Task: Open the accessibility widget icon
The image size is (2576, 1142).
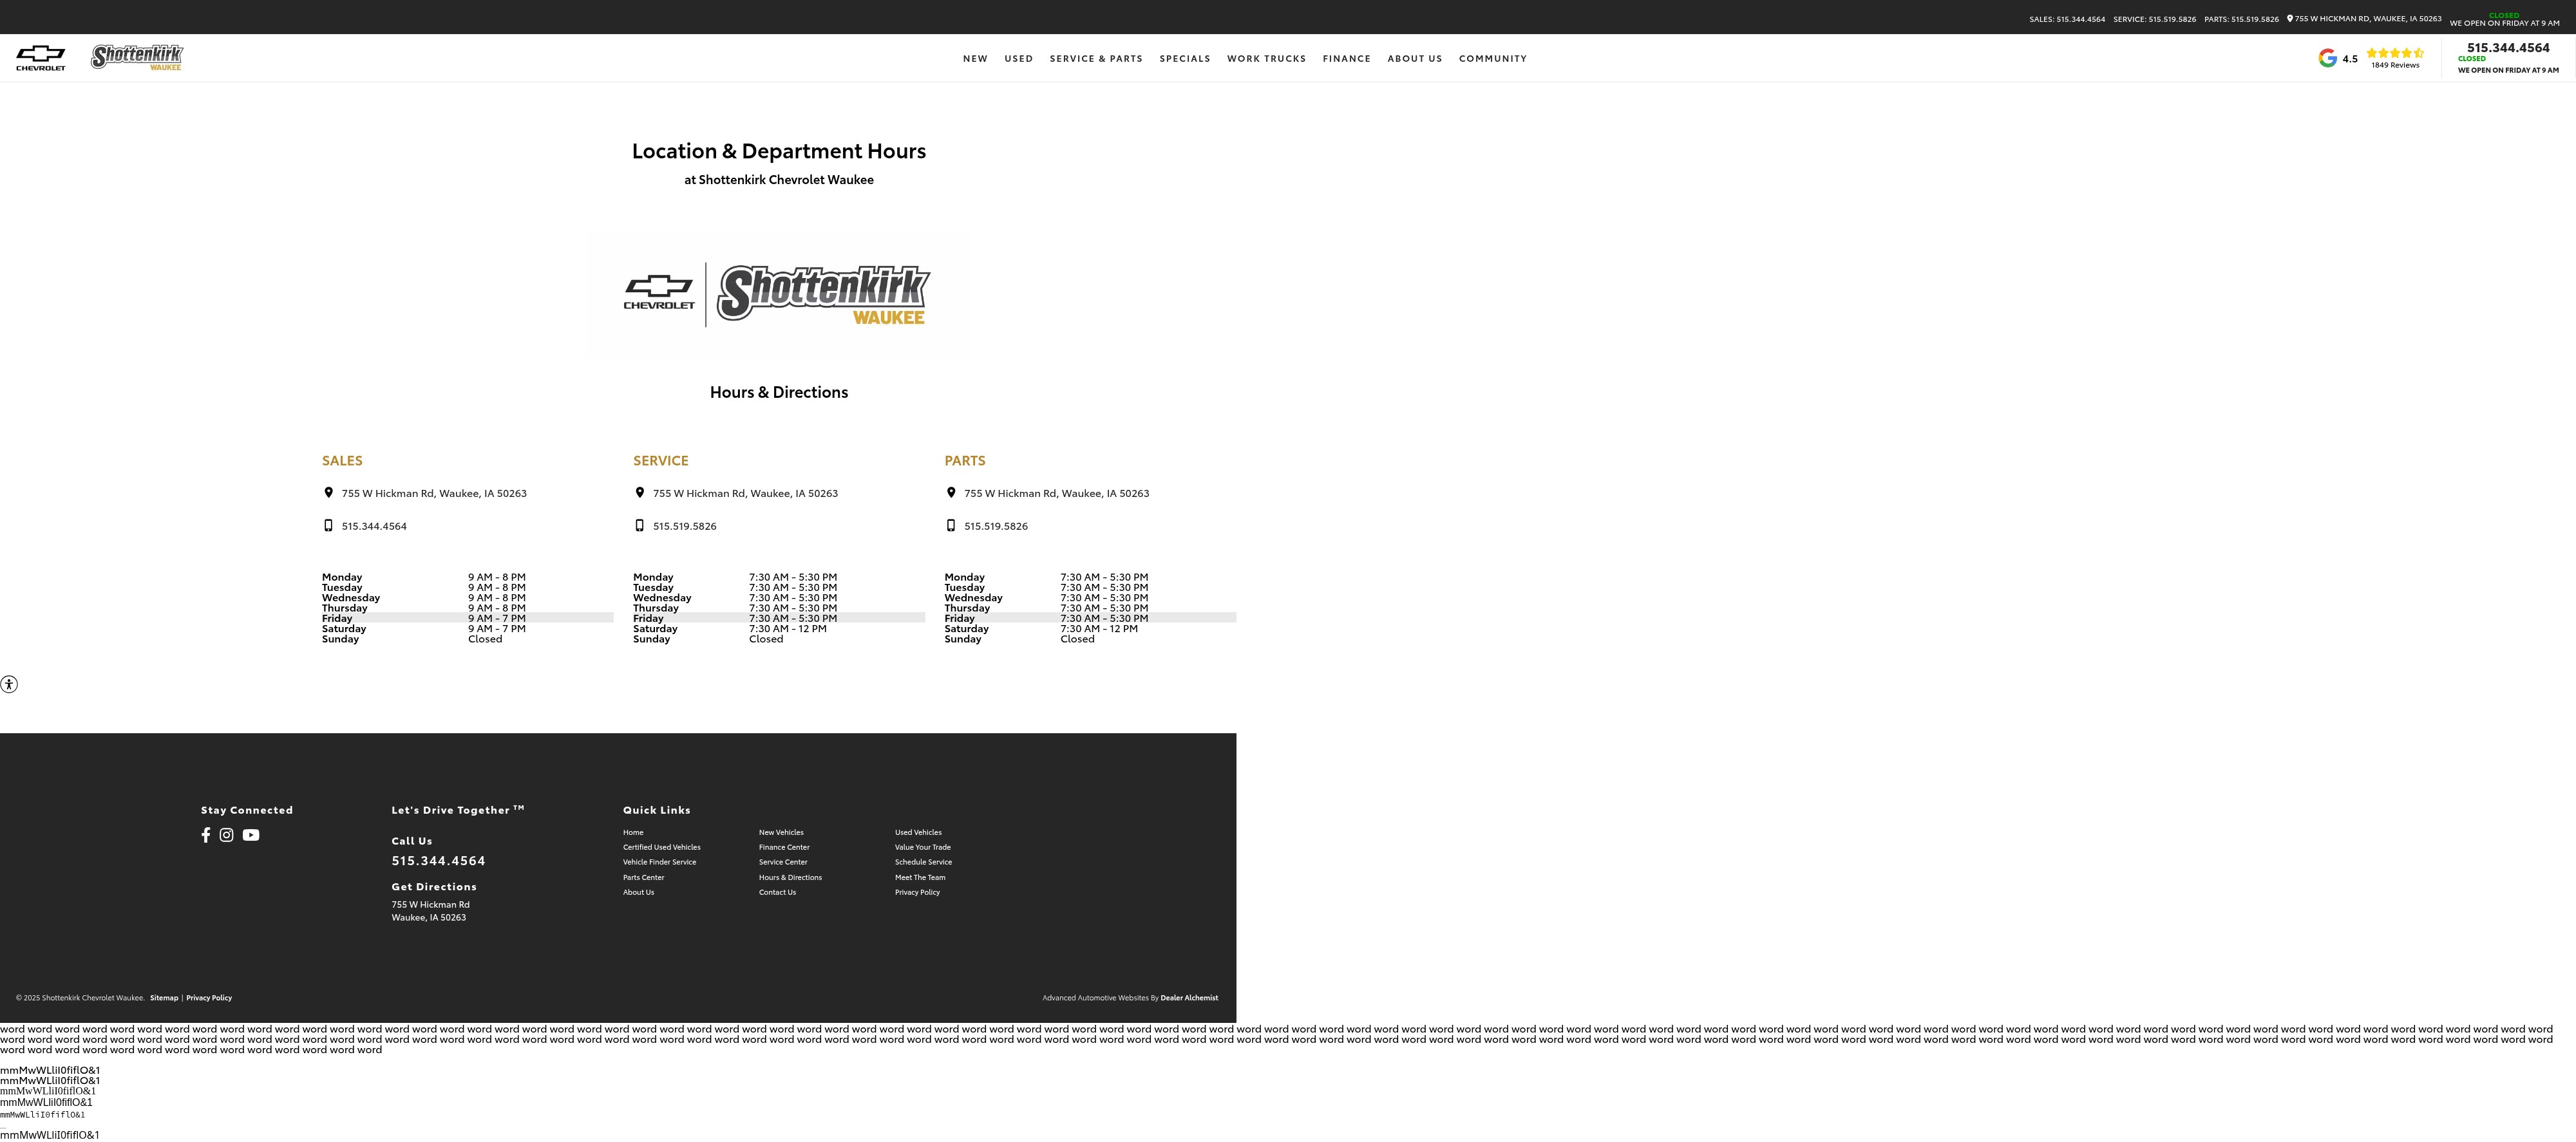Action: click(x=9, y=684)
